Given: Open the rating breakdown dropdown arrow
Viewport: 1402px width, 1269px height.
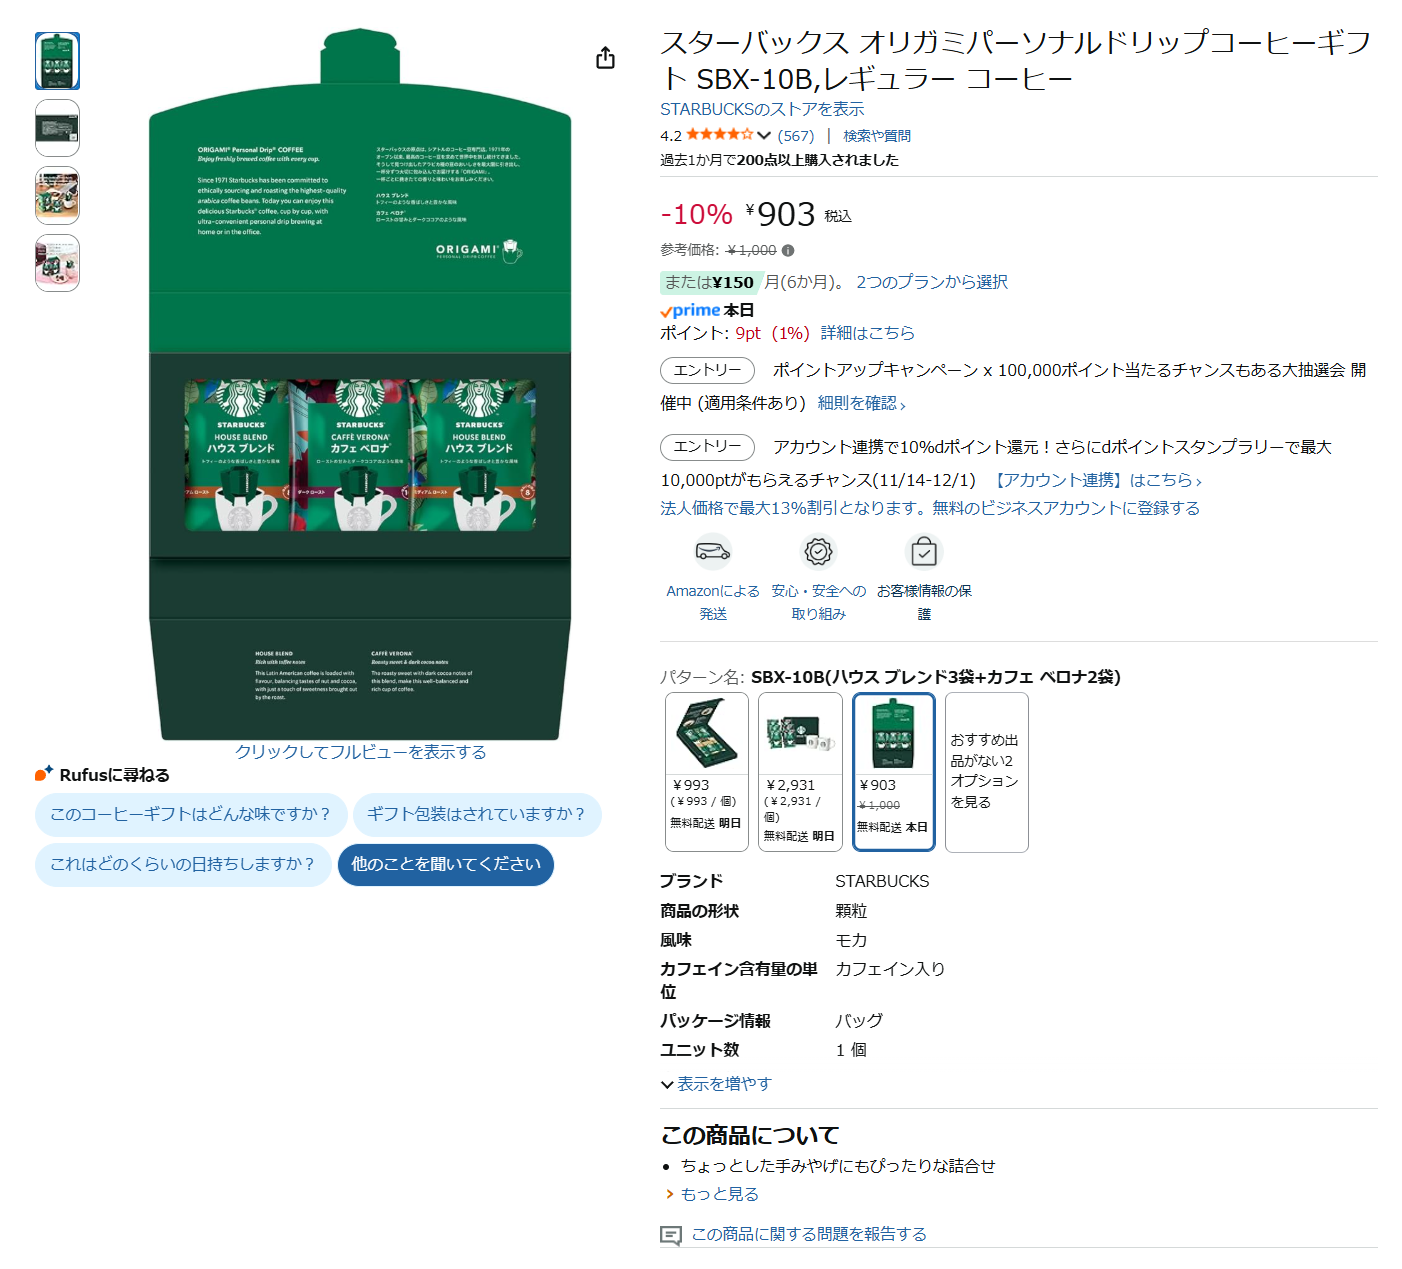Looking at the screenshot, I should pyautogui.click(x=764, y=136).
